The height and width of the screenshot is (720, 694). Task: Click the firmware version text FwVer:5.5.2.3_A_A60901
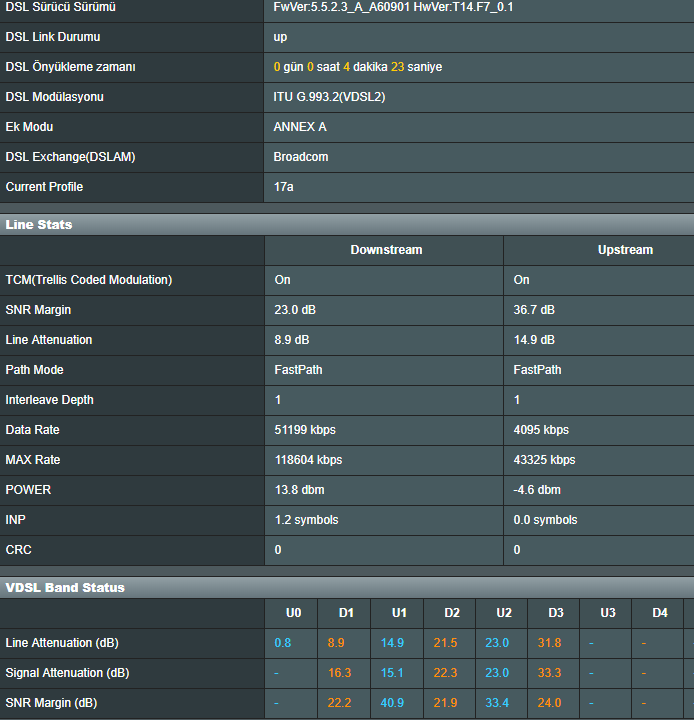click(340, 7)
